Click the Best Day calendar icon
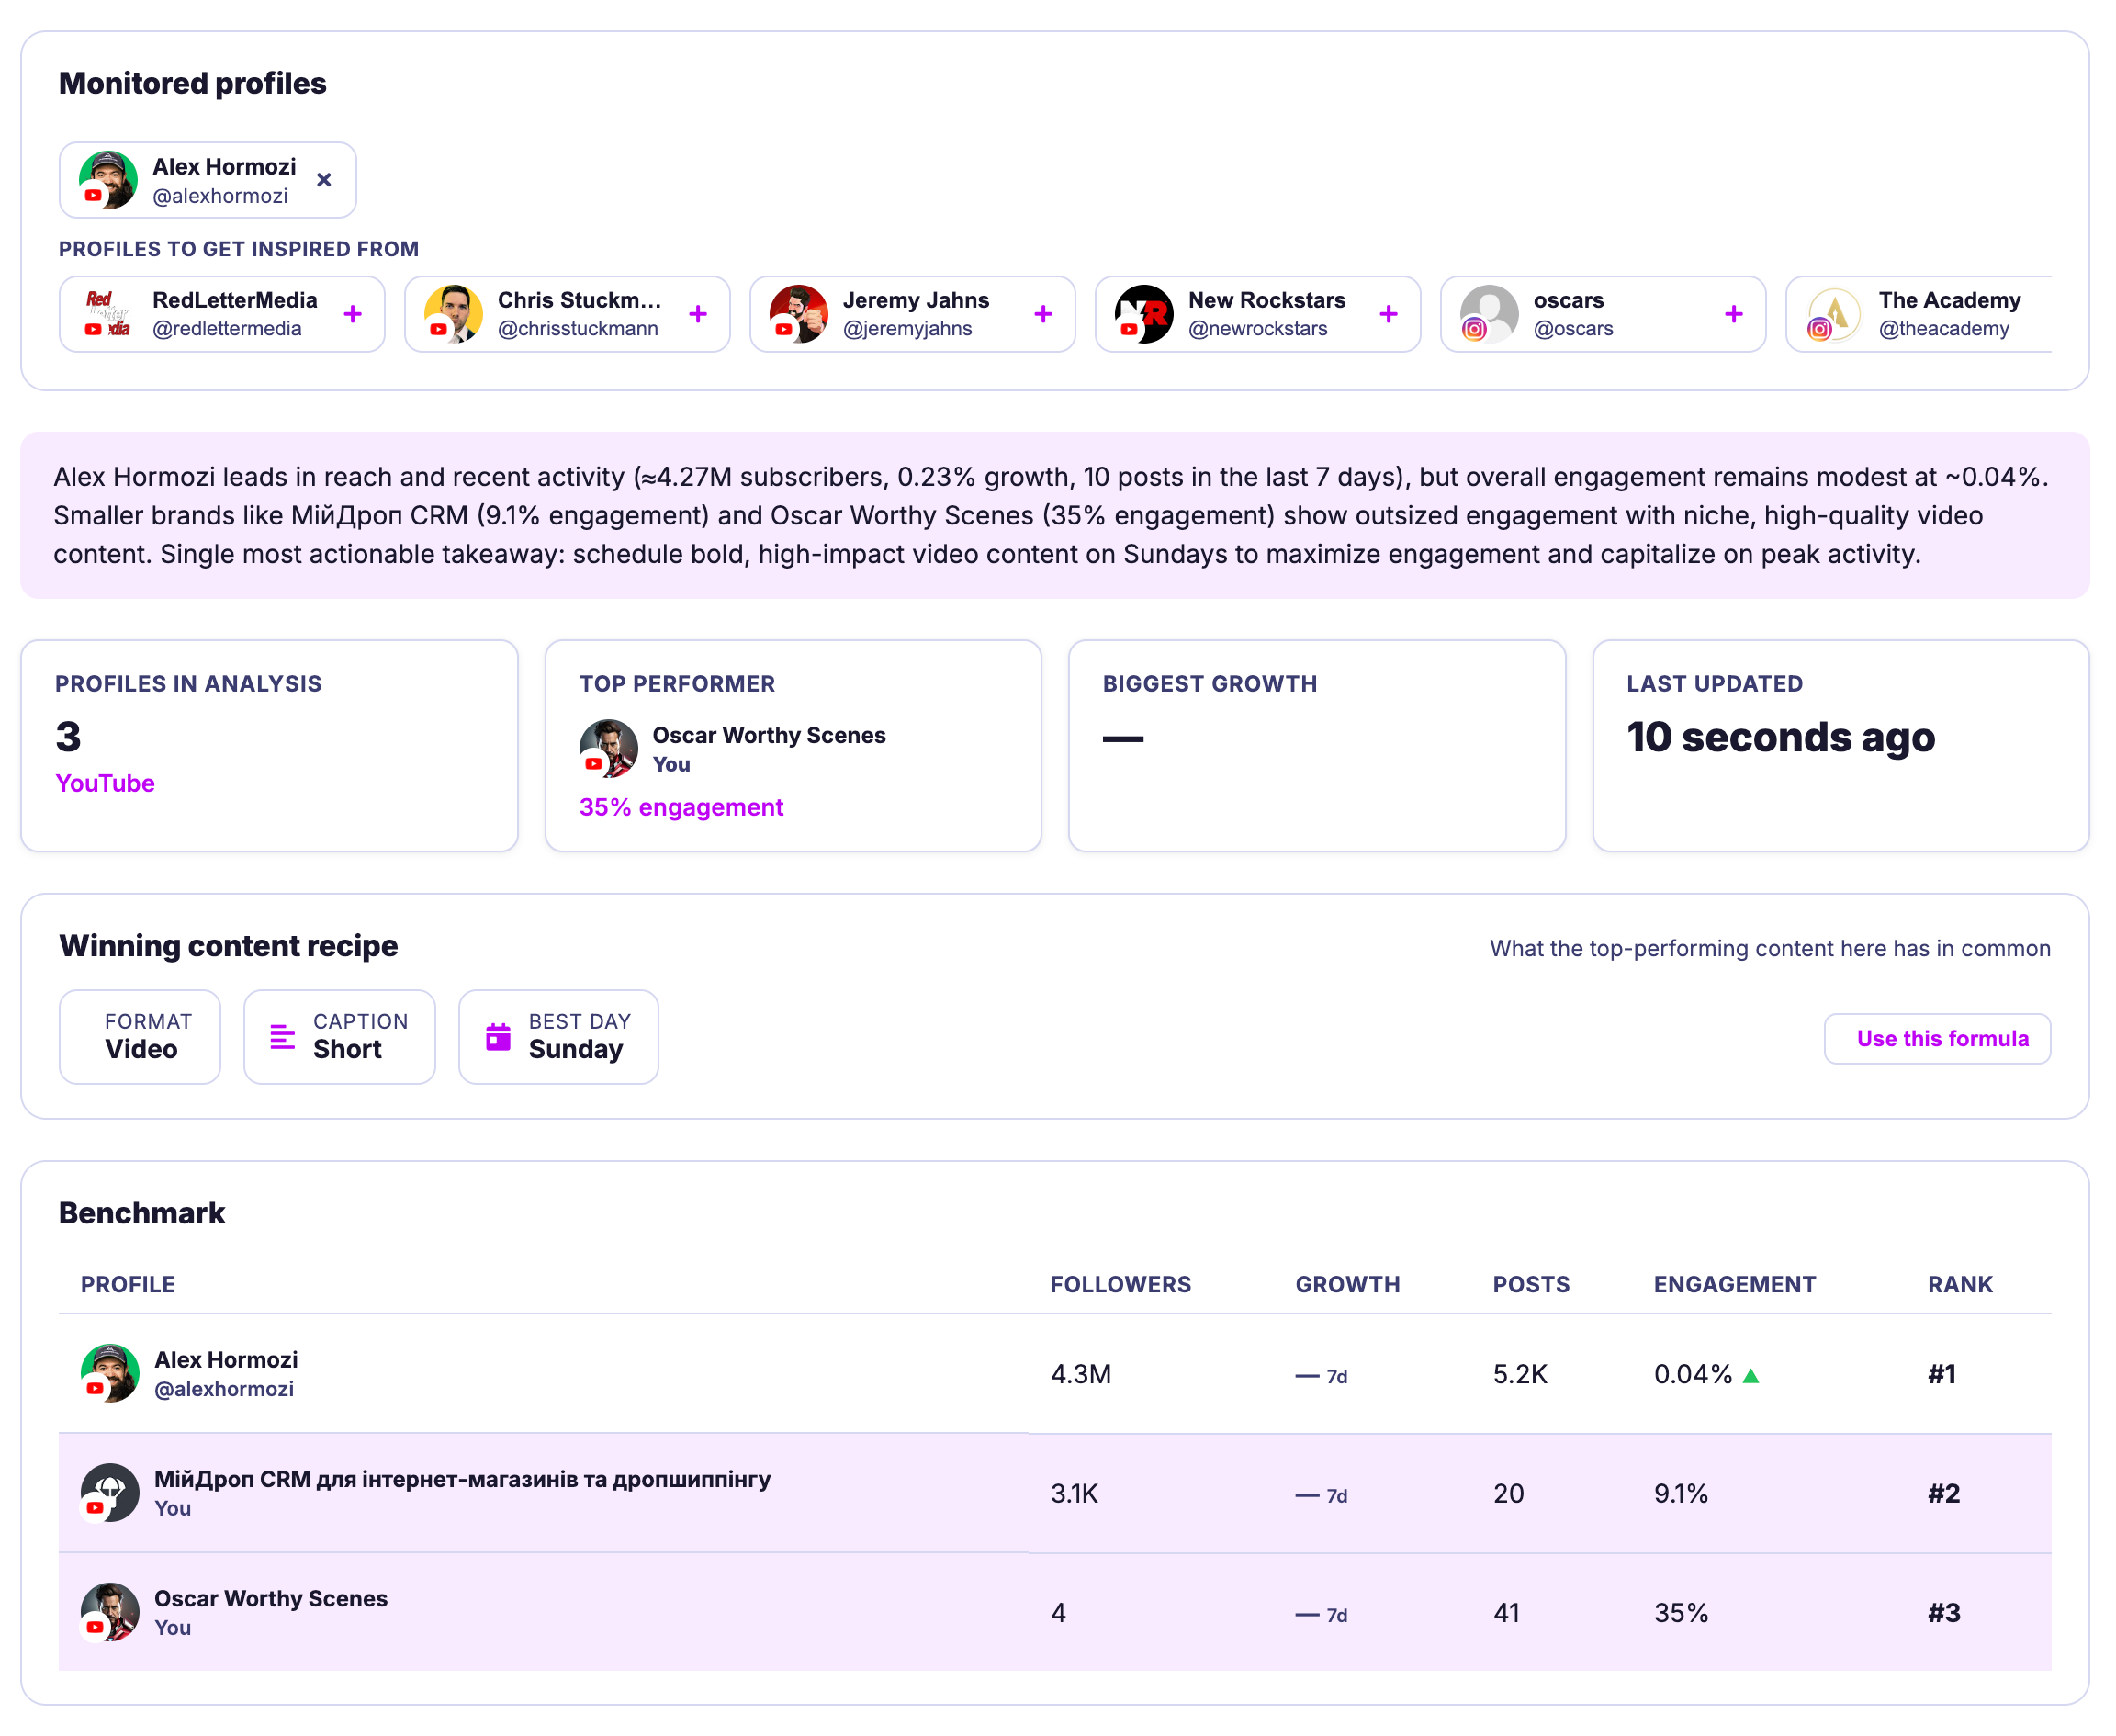 point(498,1037)
